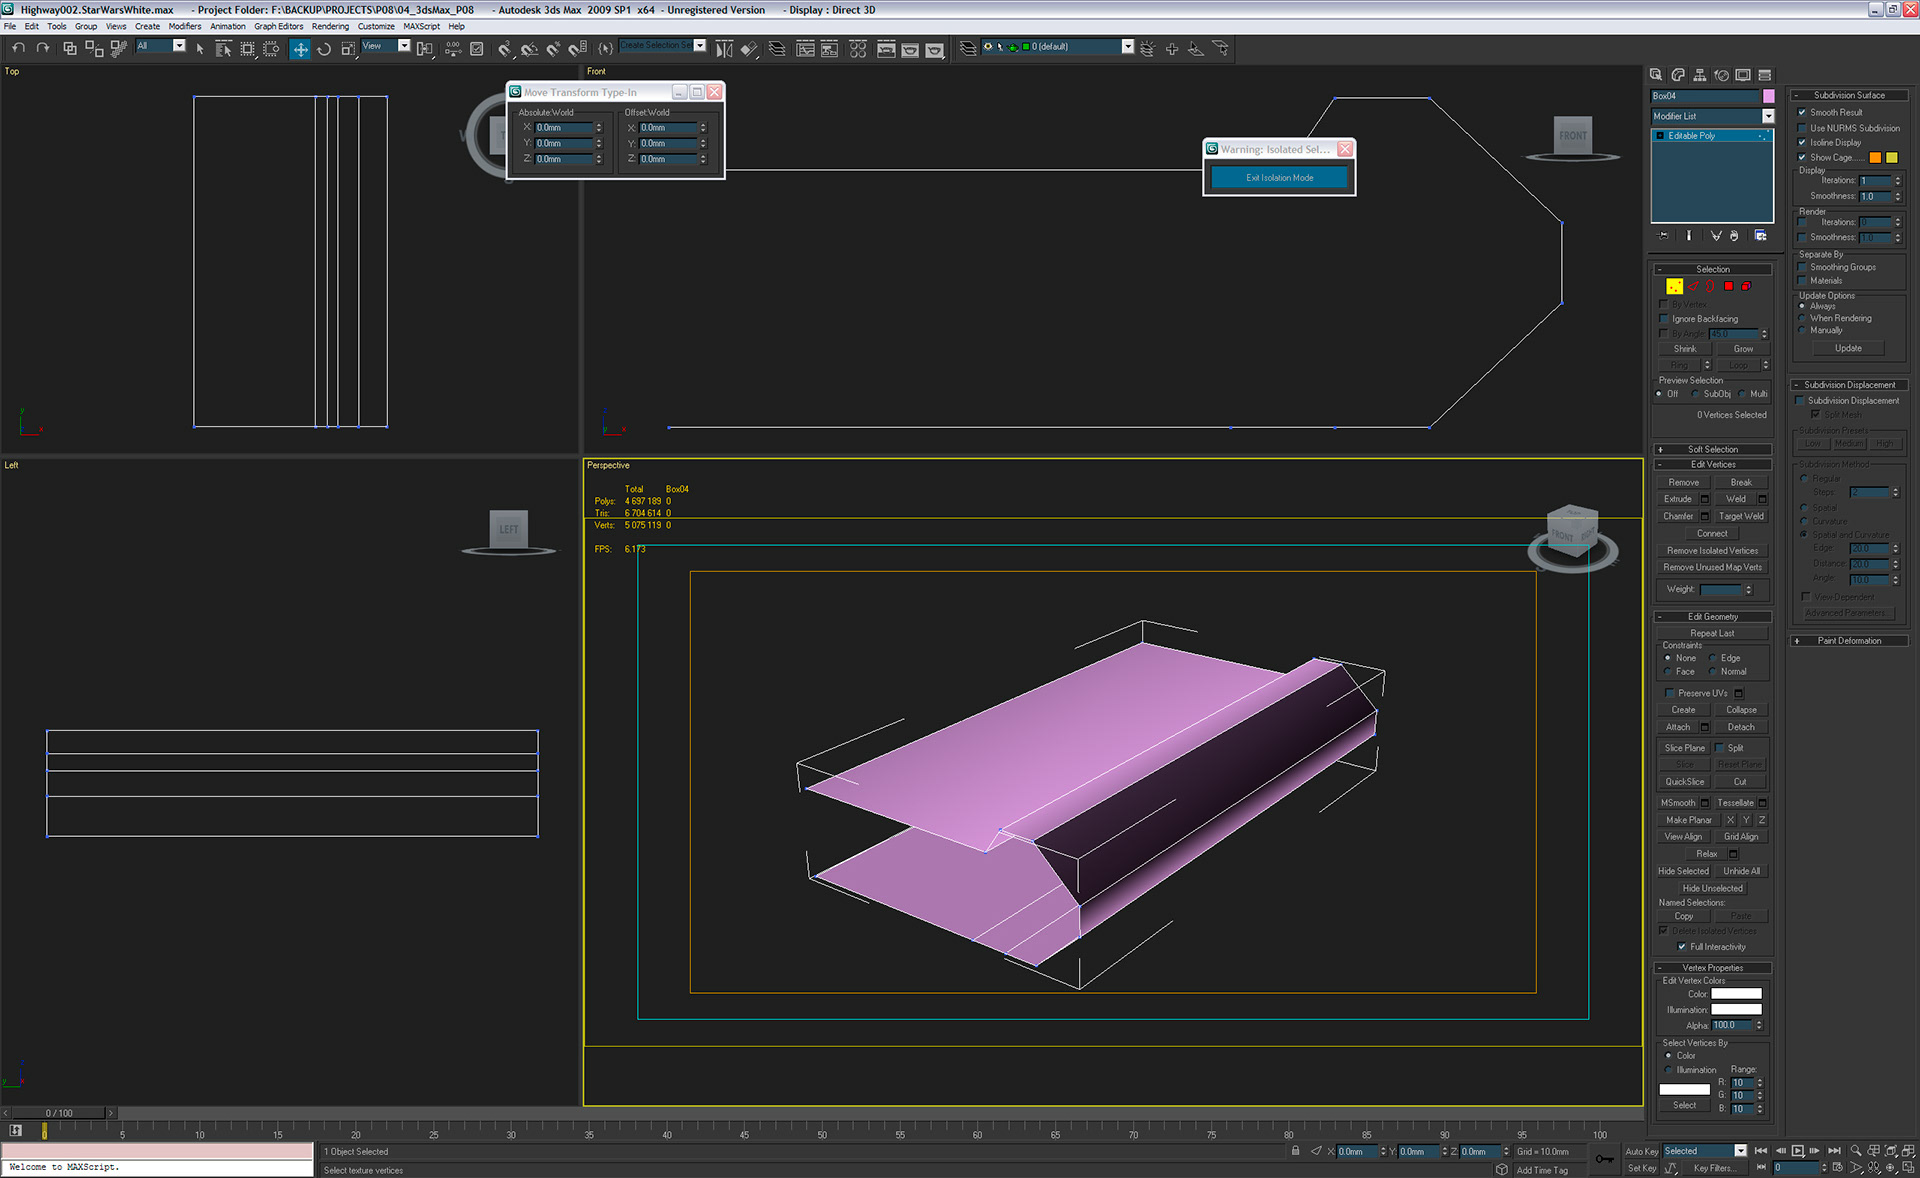Viewport: 1920px width, 1178px height.
Task: Open the Modifier List dropdown
Action: tap(1768, 116)
